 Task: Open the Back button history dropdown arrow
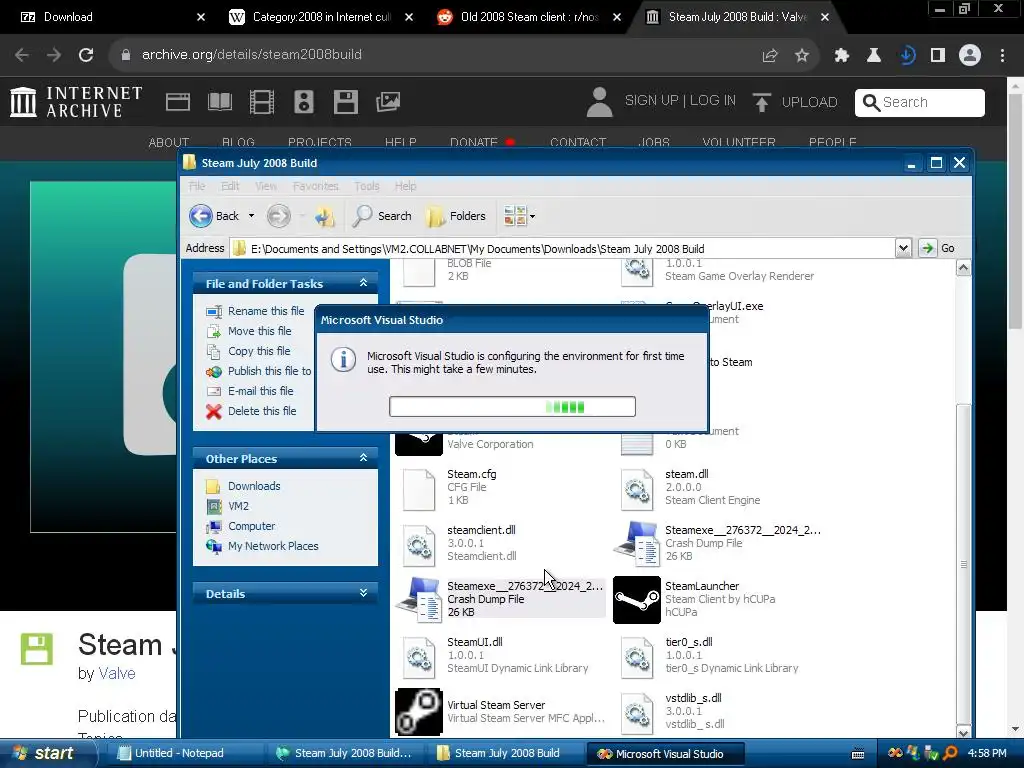251,216
